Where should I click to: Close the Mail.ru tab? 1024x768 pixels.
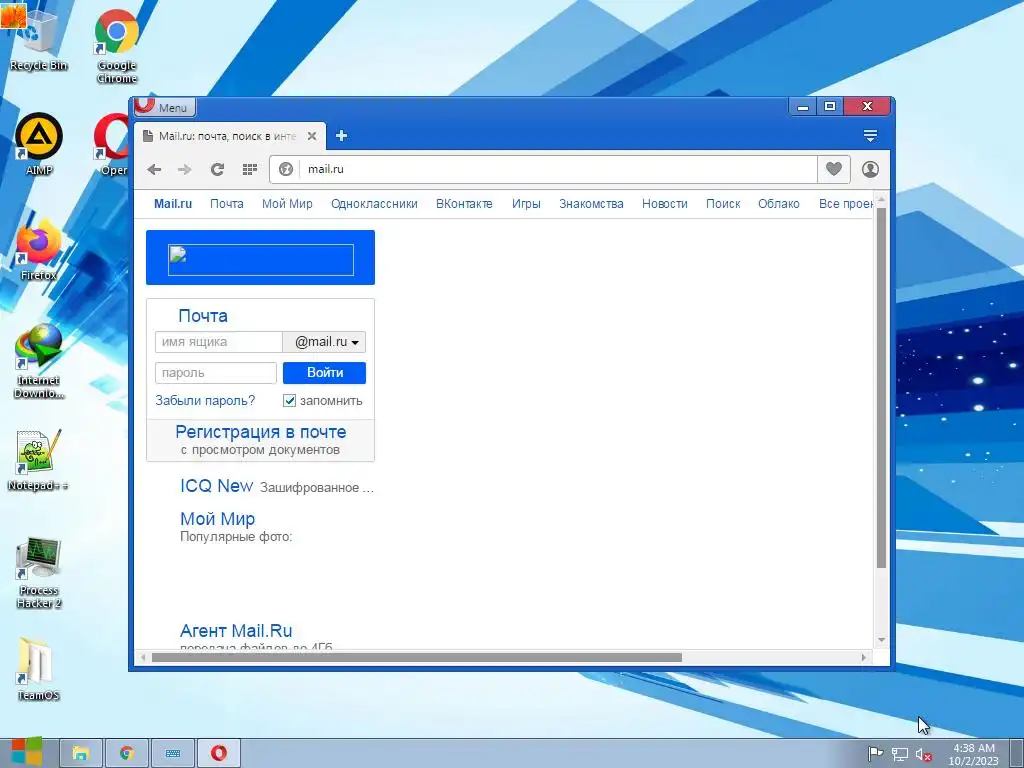[x=312, y=136]
